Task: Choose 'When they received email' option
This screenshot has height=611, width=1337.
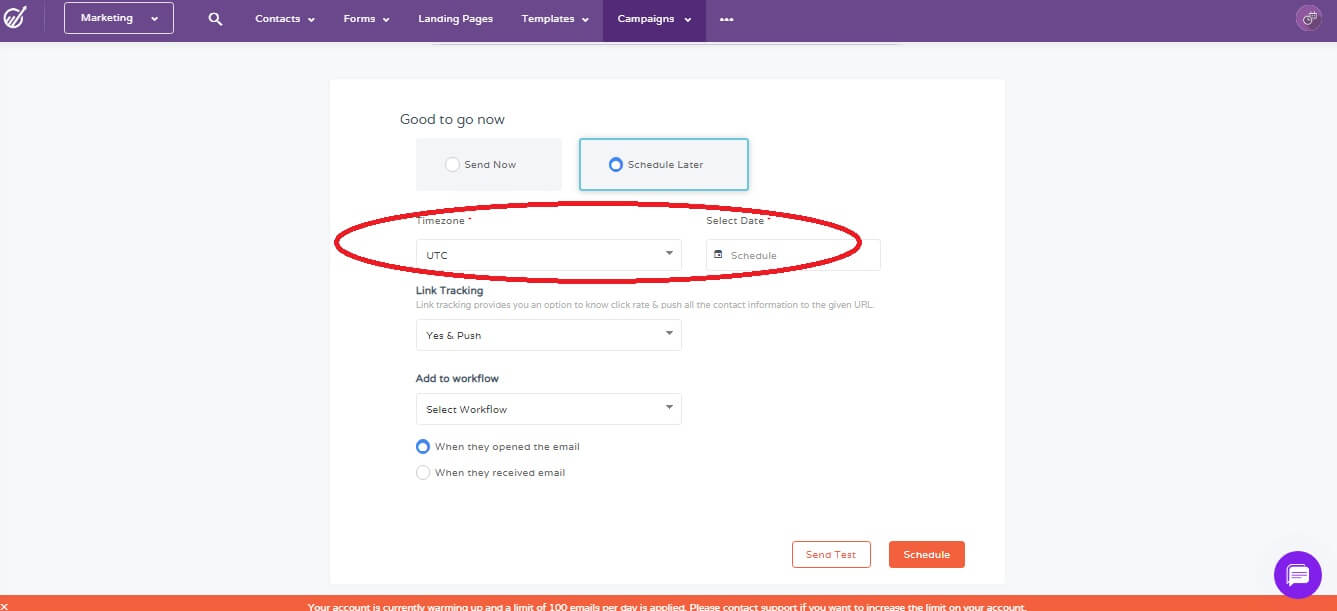Action: (x=423, y=471)
